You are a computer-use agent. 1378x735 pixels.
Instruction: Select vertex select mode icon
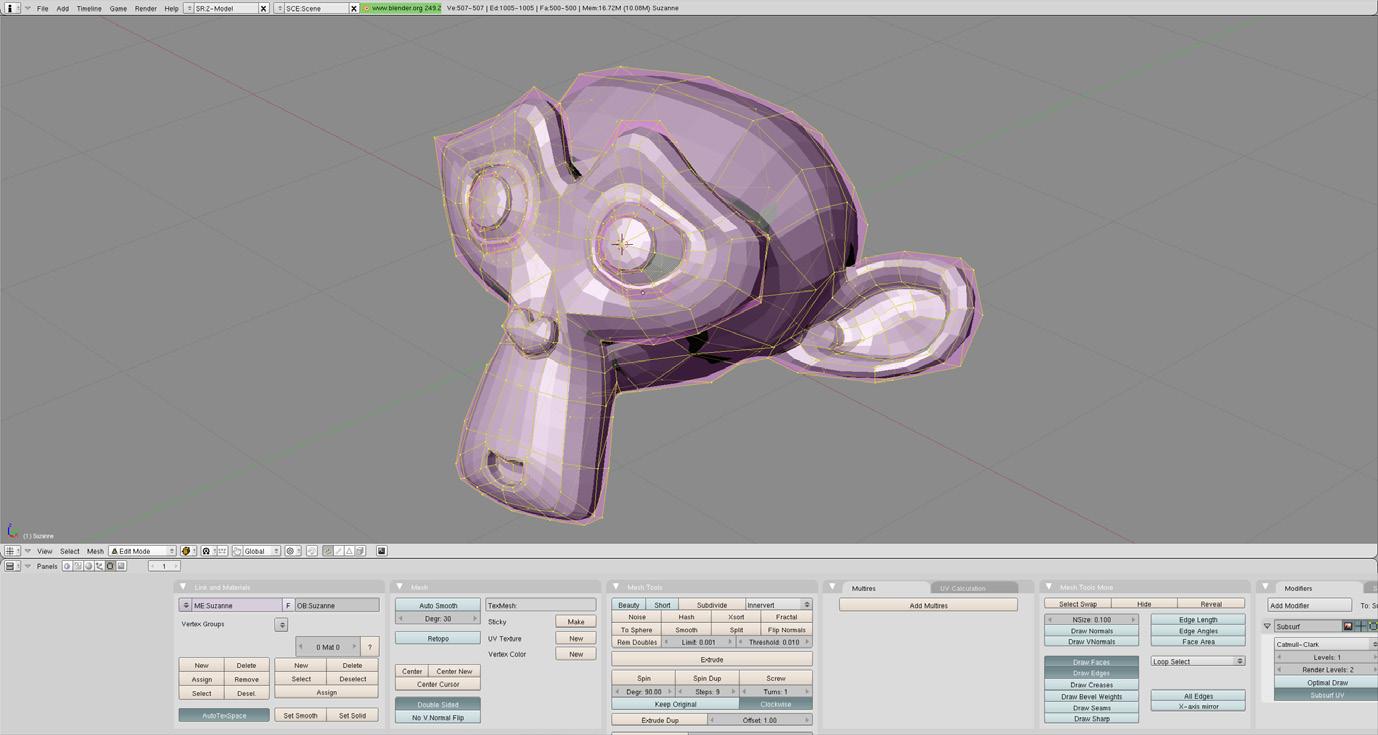[x=327, y=551]
